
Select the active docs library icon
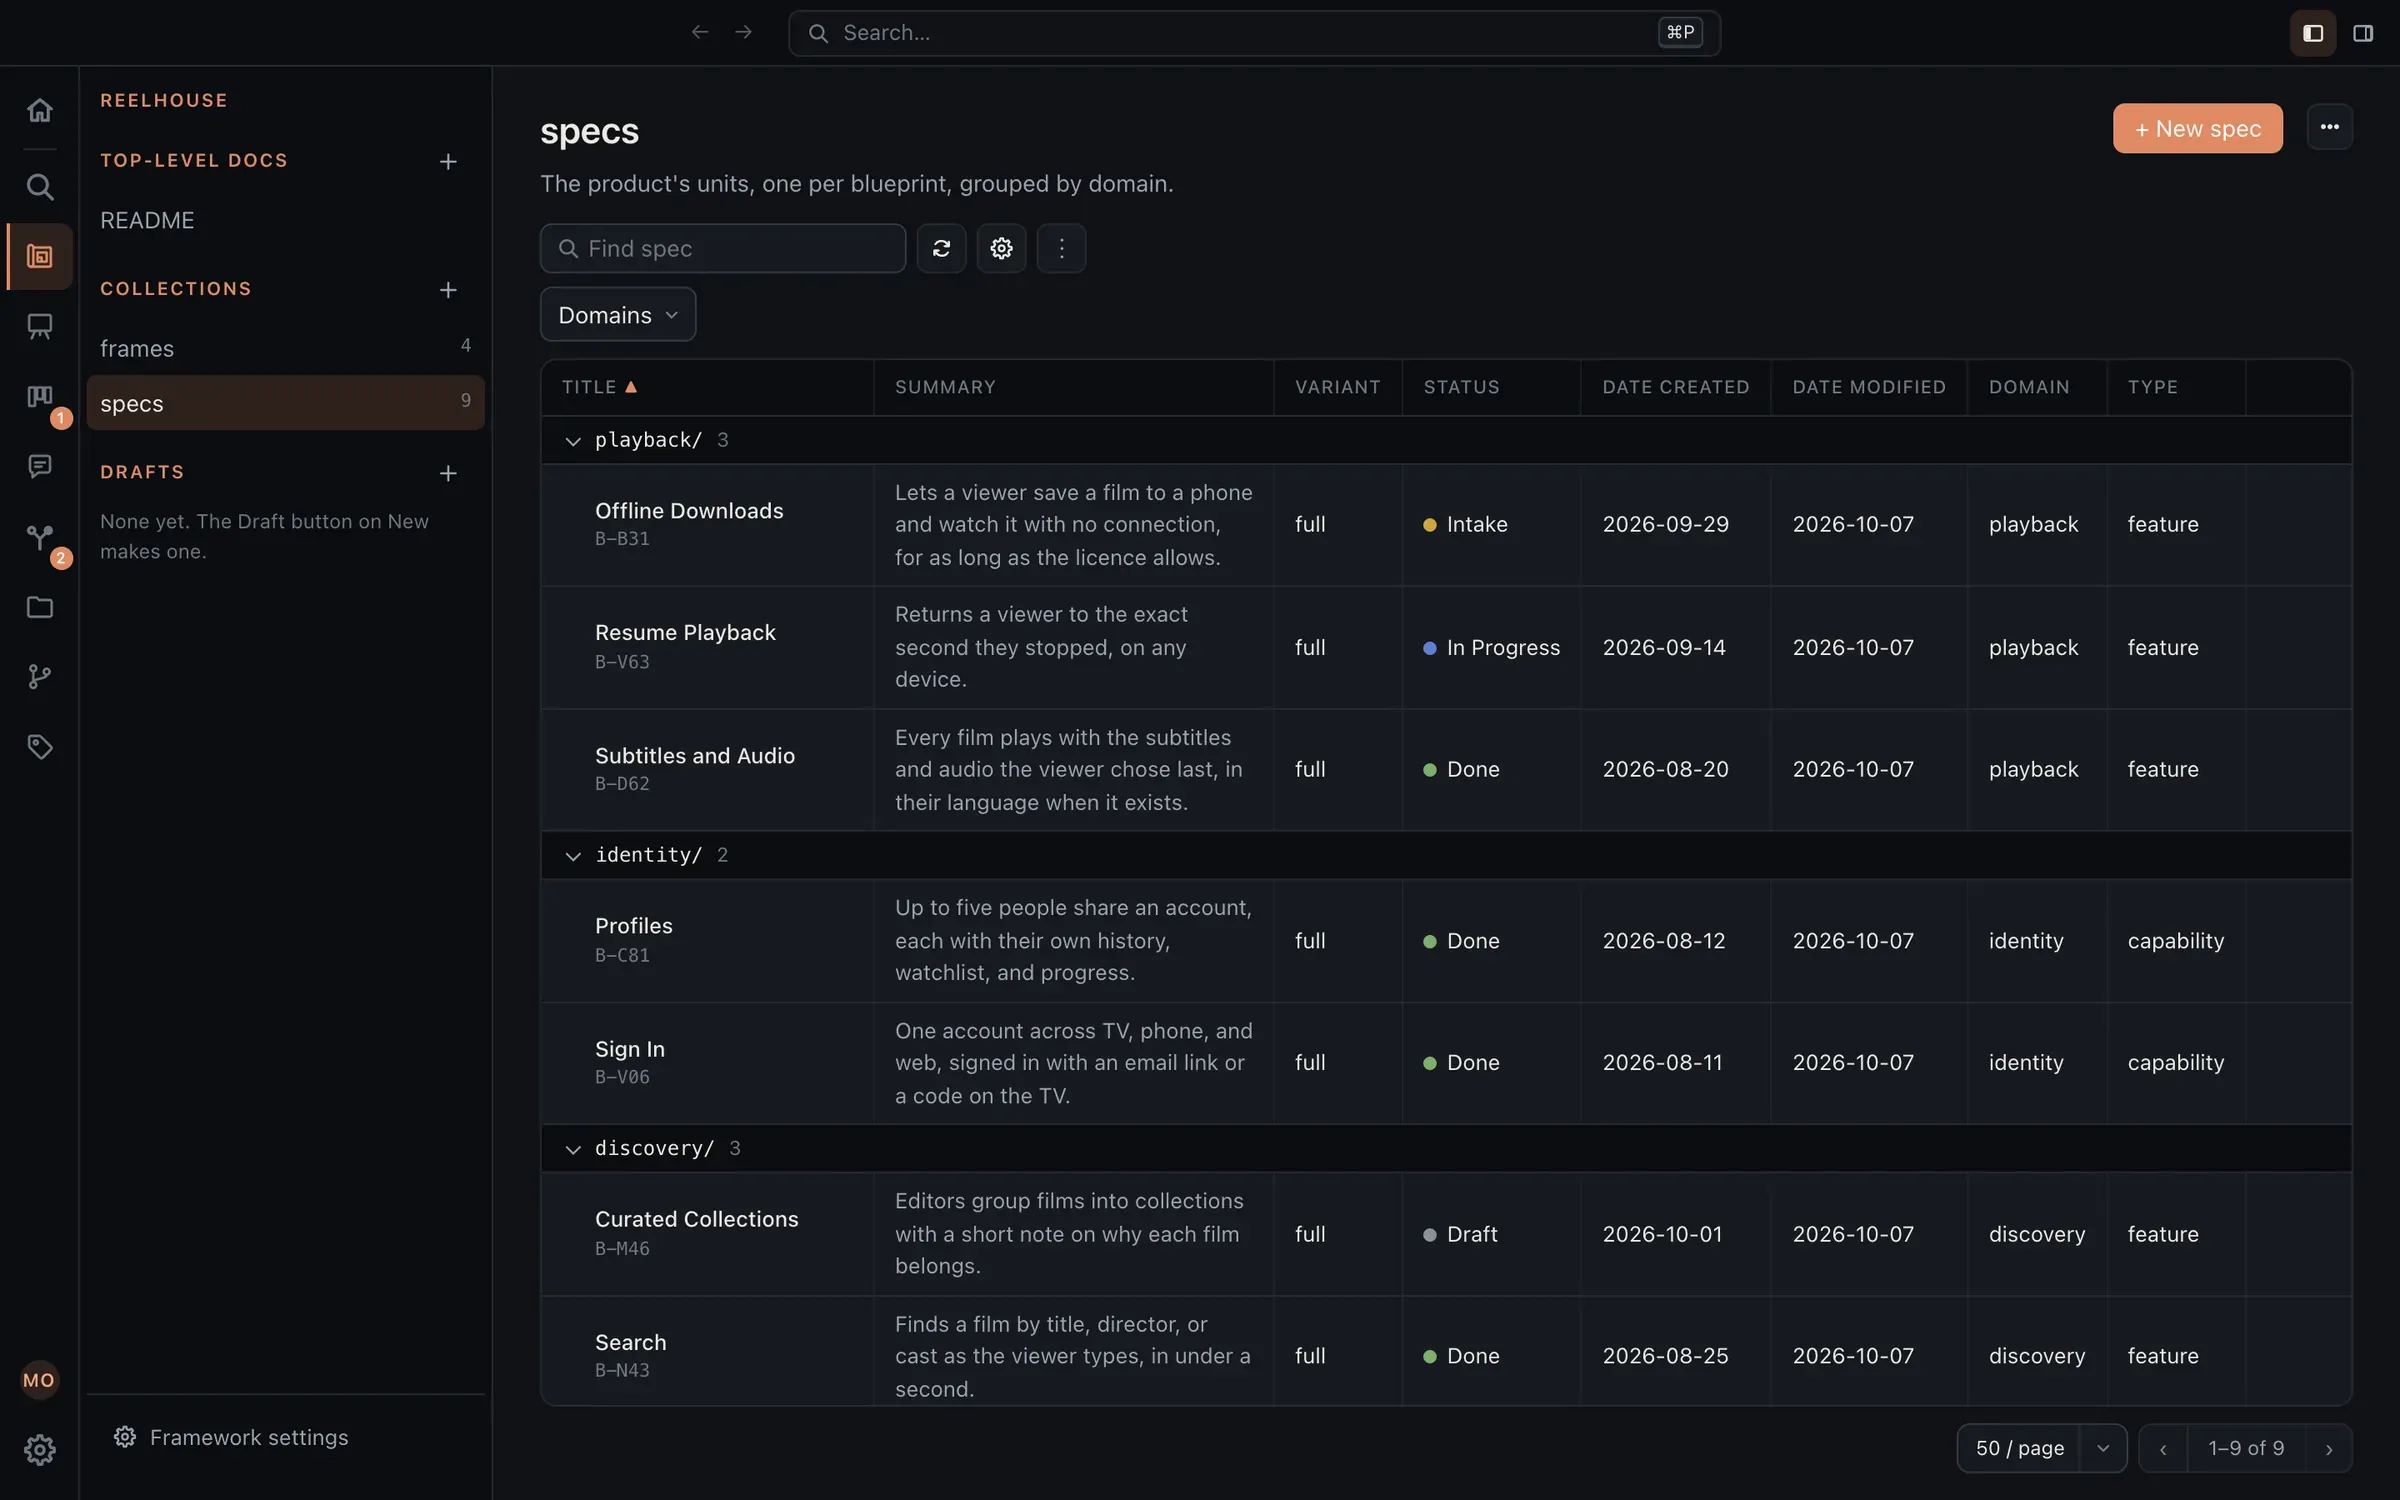pos(40,257)
